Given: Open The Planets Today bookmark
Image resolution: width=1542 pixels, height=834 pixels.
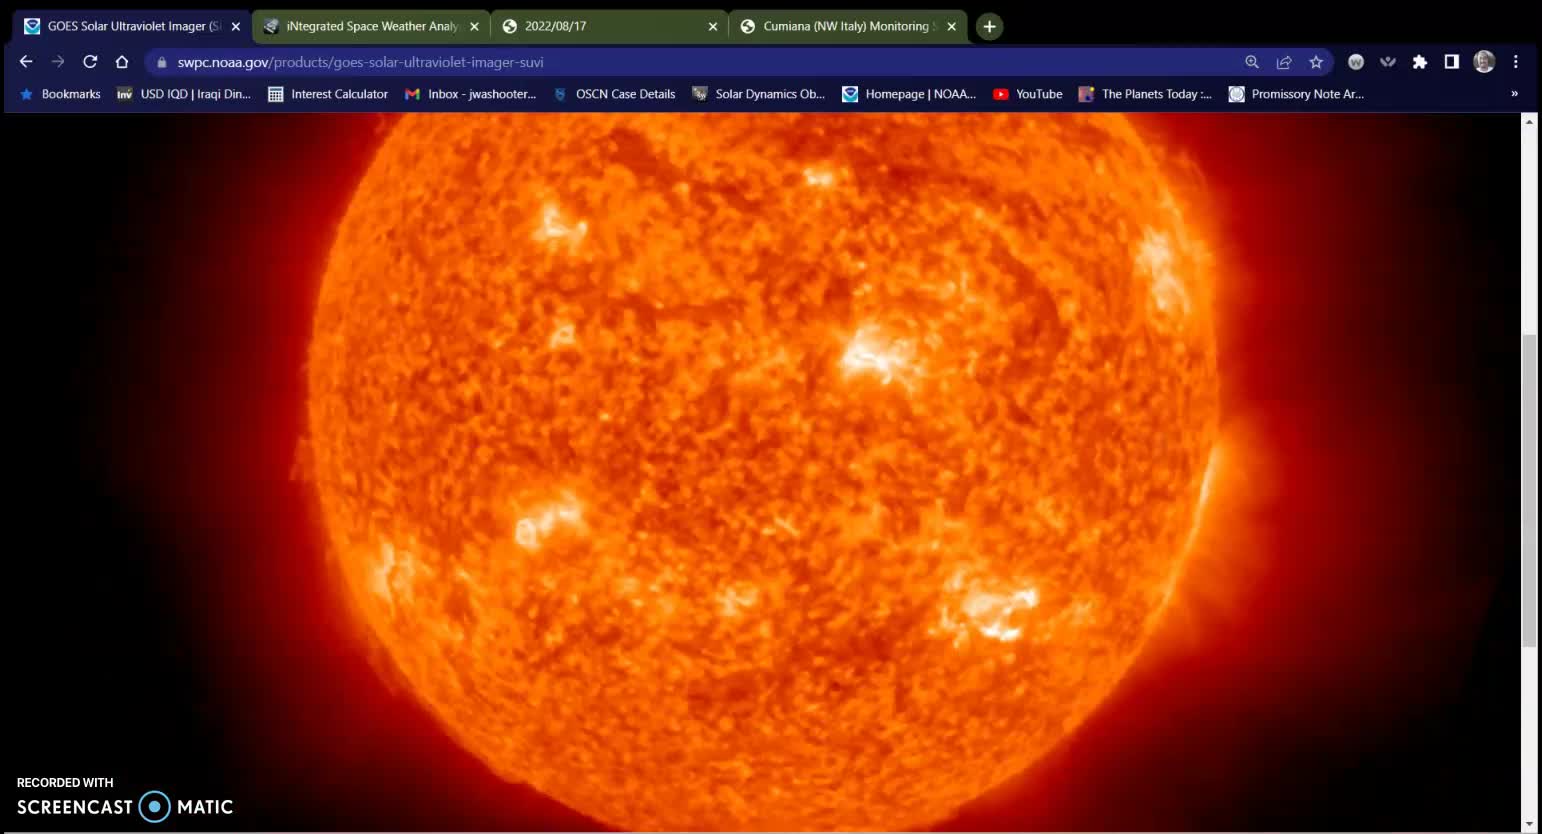Looking at the screenshot, I should [1146, 94].
